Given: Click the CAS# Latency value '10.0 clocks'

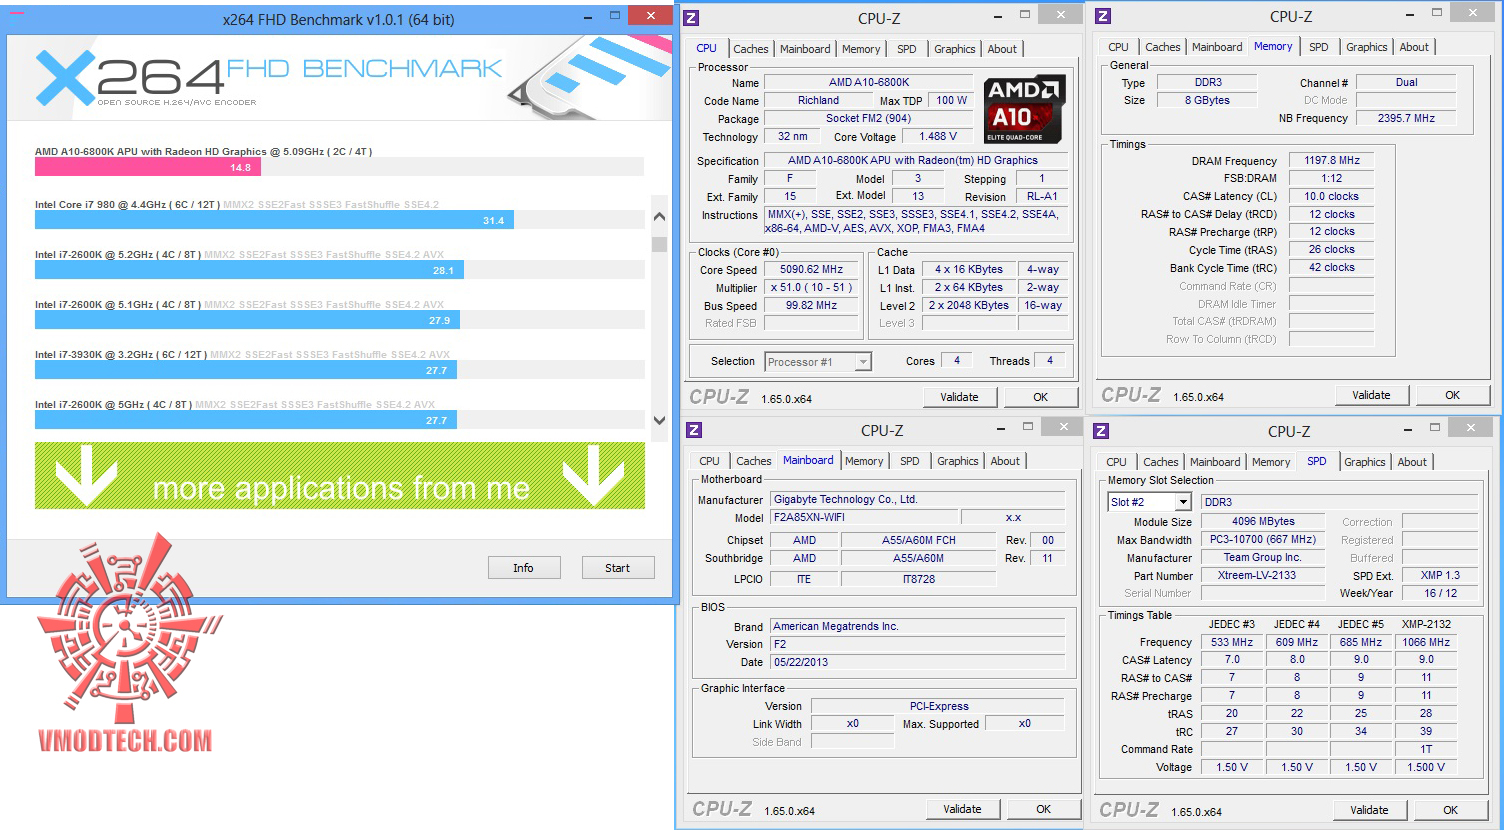Looking at the screenshot, I should pos(1332,196).
